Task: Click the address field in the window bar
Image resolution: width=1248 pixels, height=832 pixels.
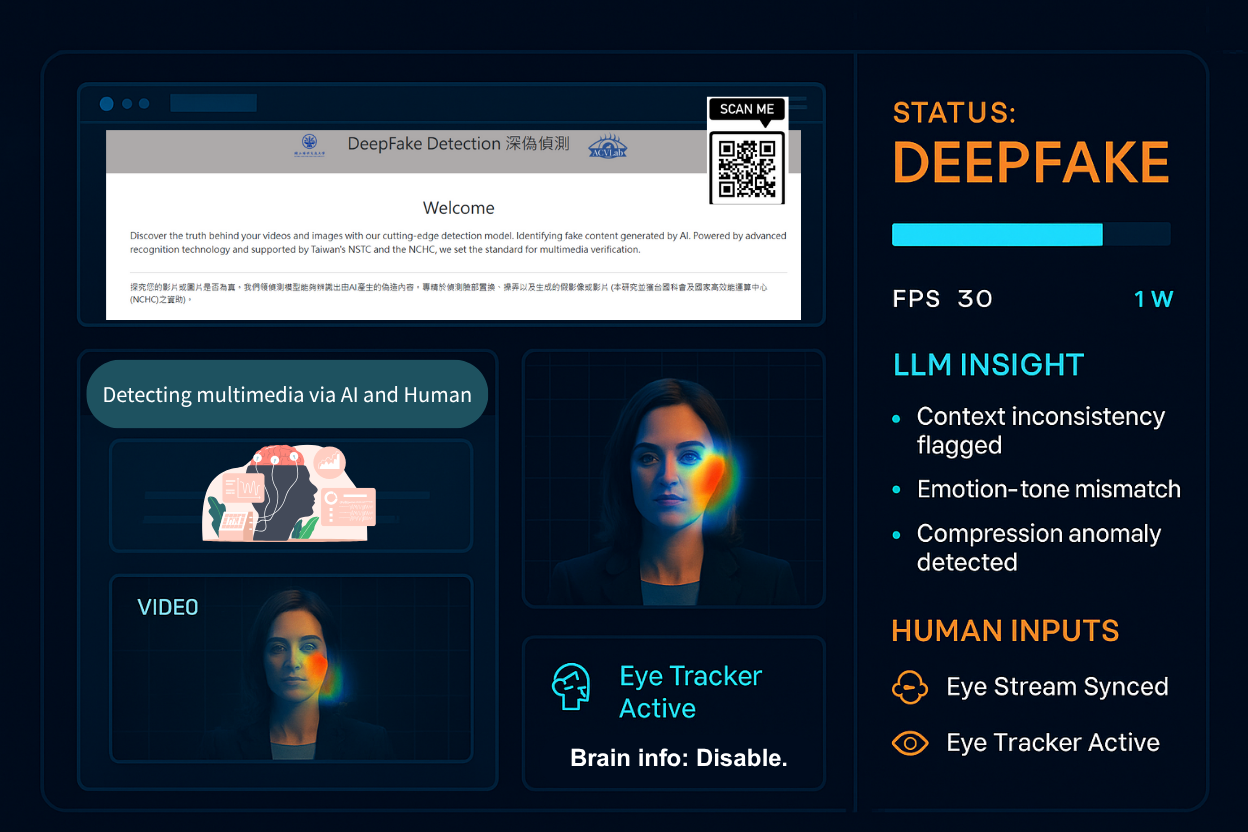Action: point(213,103)
